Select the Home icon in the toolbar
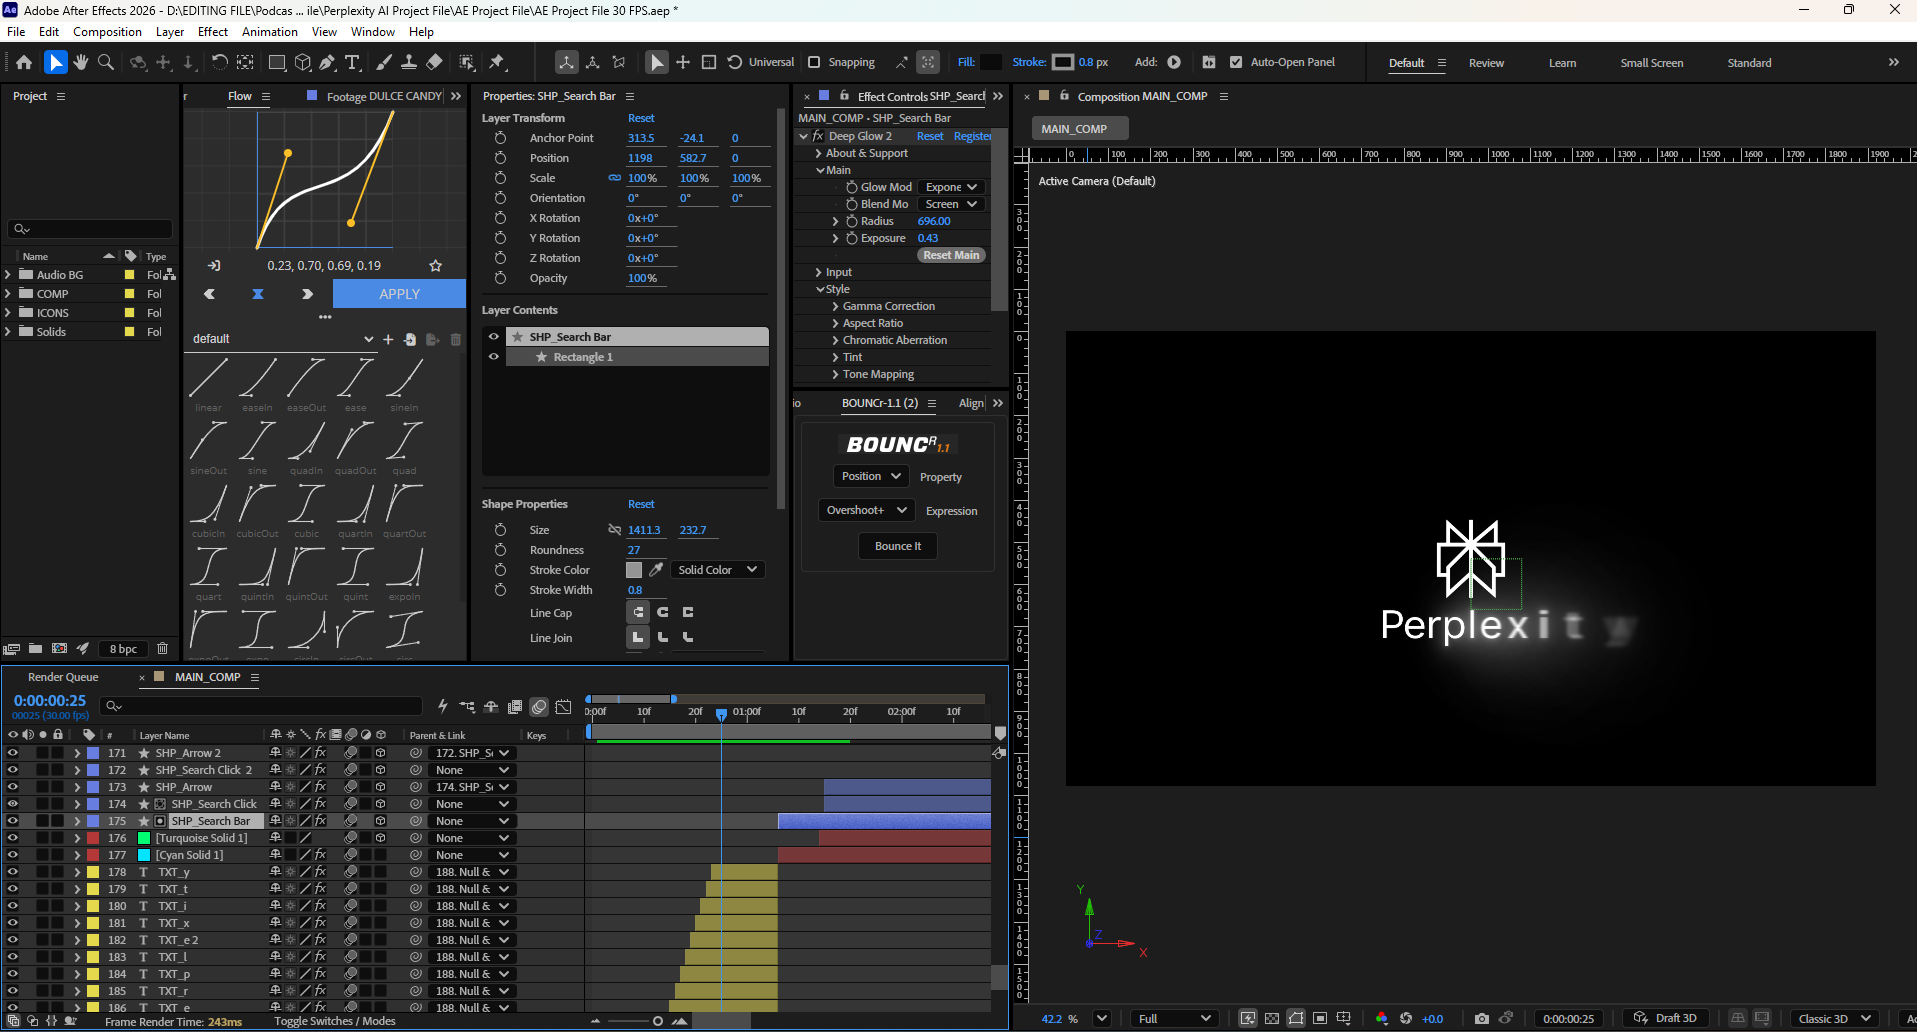The width and height of the screenshot is (1917, 1032). [24, 62]
